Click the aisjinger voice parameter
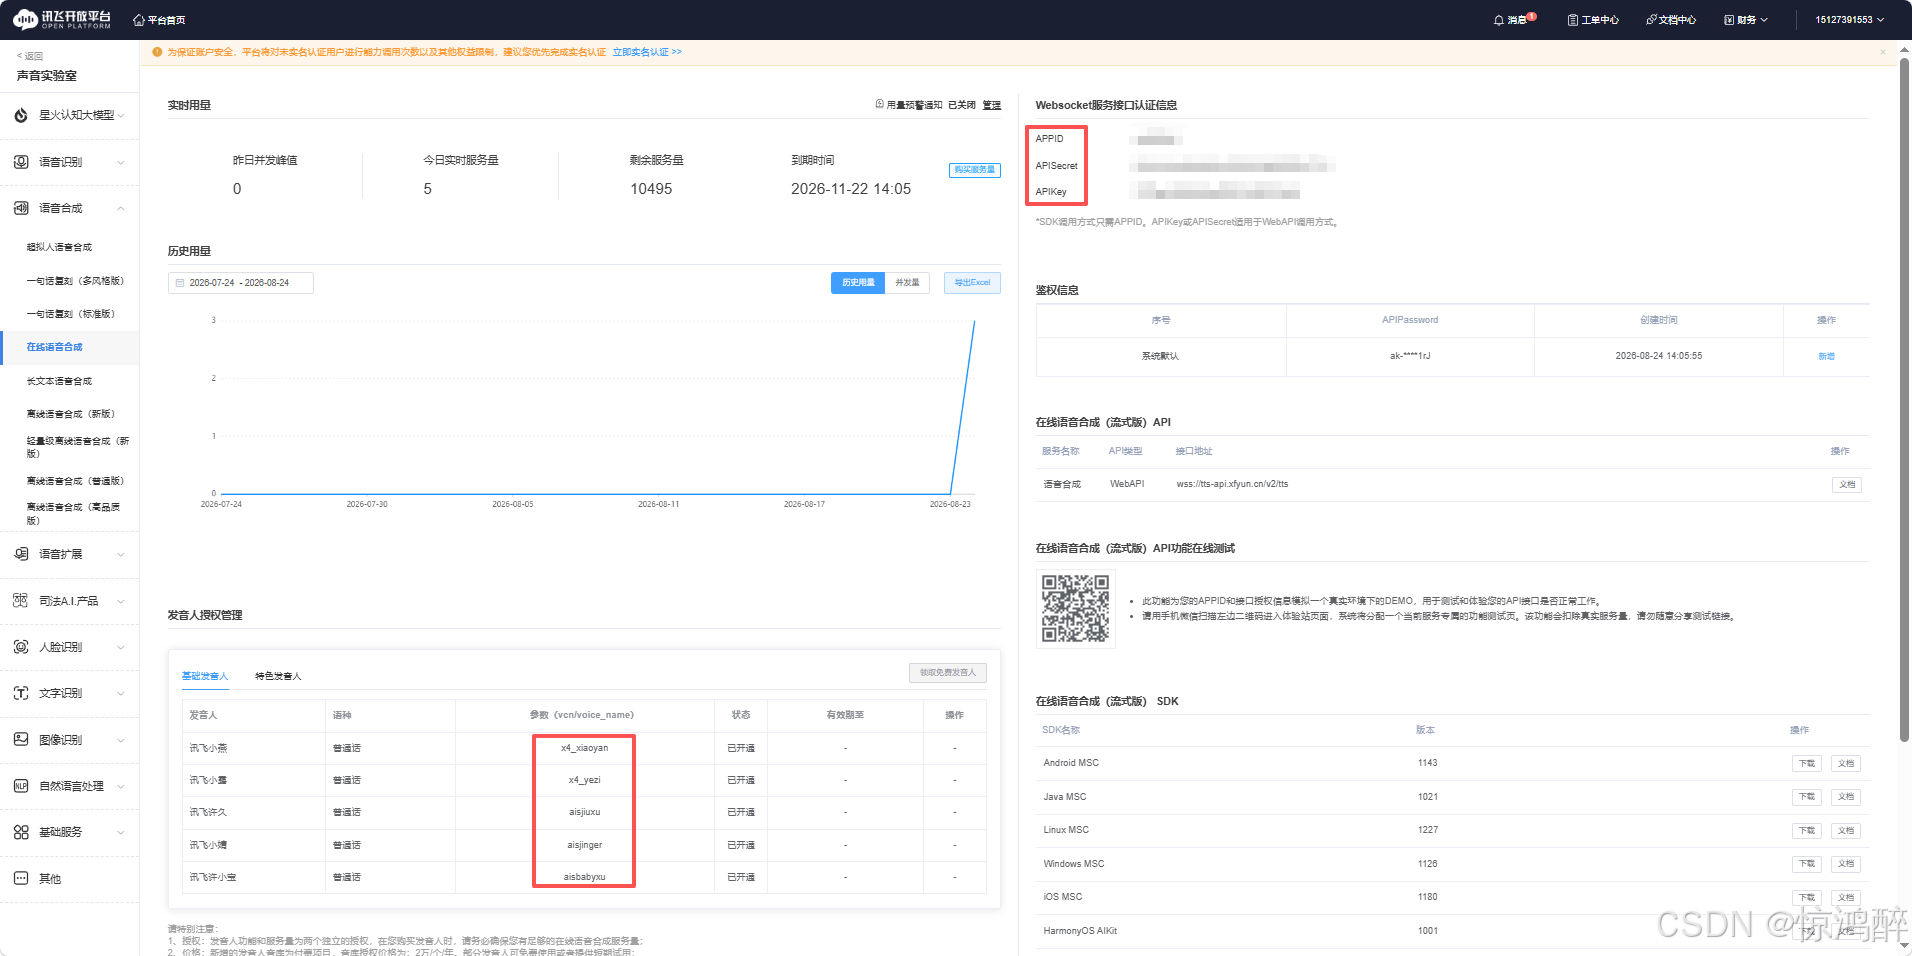Screen dimensions: 1912x956 584,845
